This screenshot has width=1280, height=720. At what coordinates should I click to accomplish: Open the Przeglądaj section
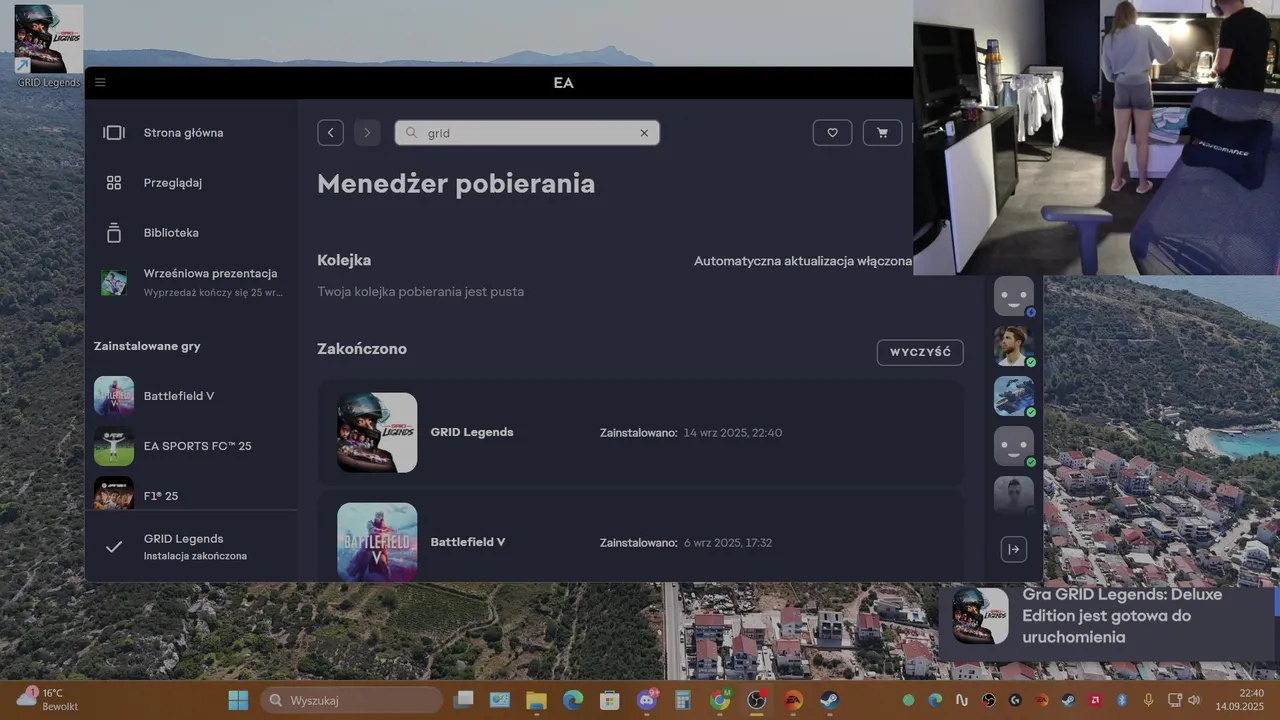[173, 183]
